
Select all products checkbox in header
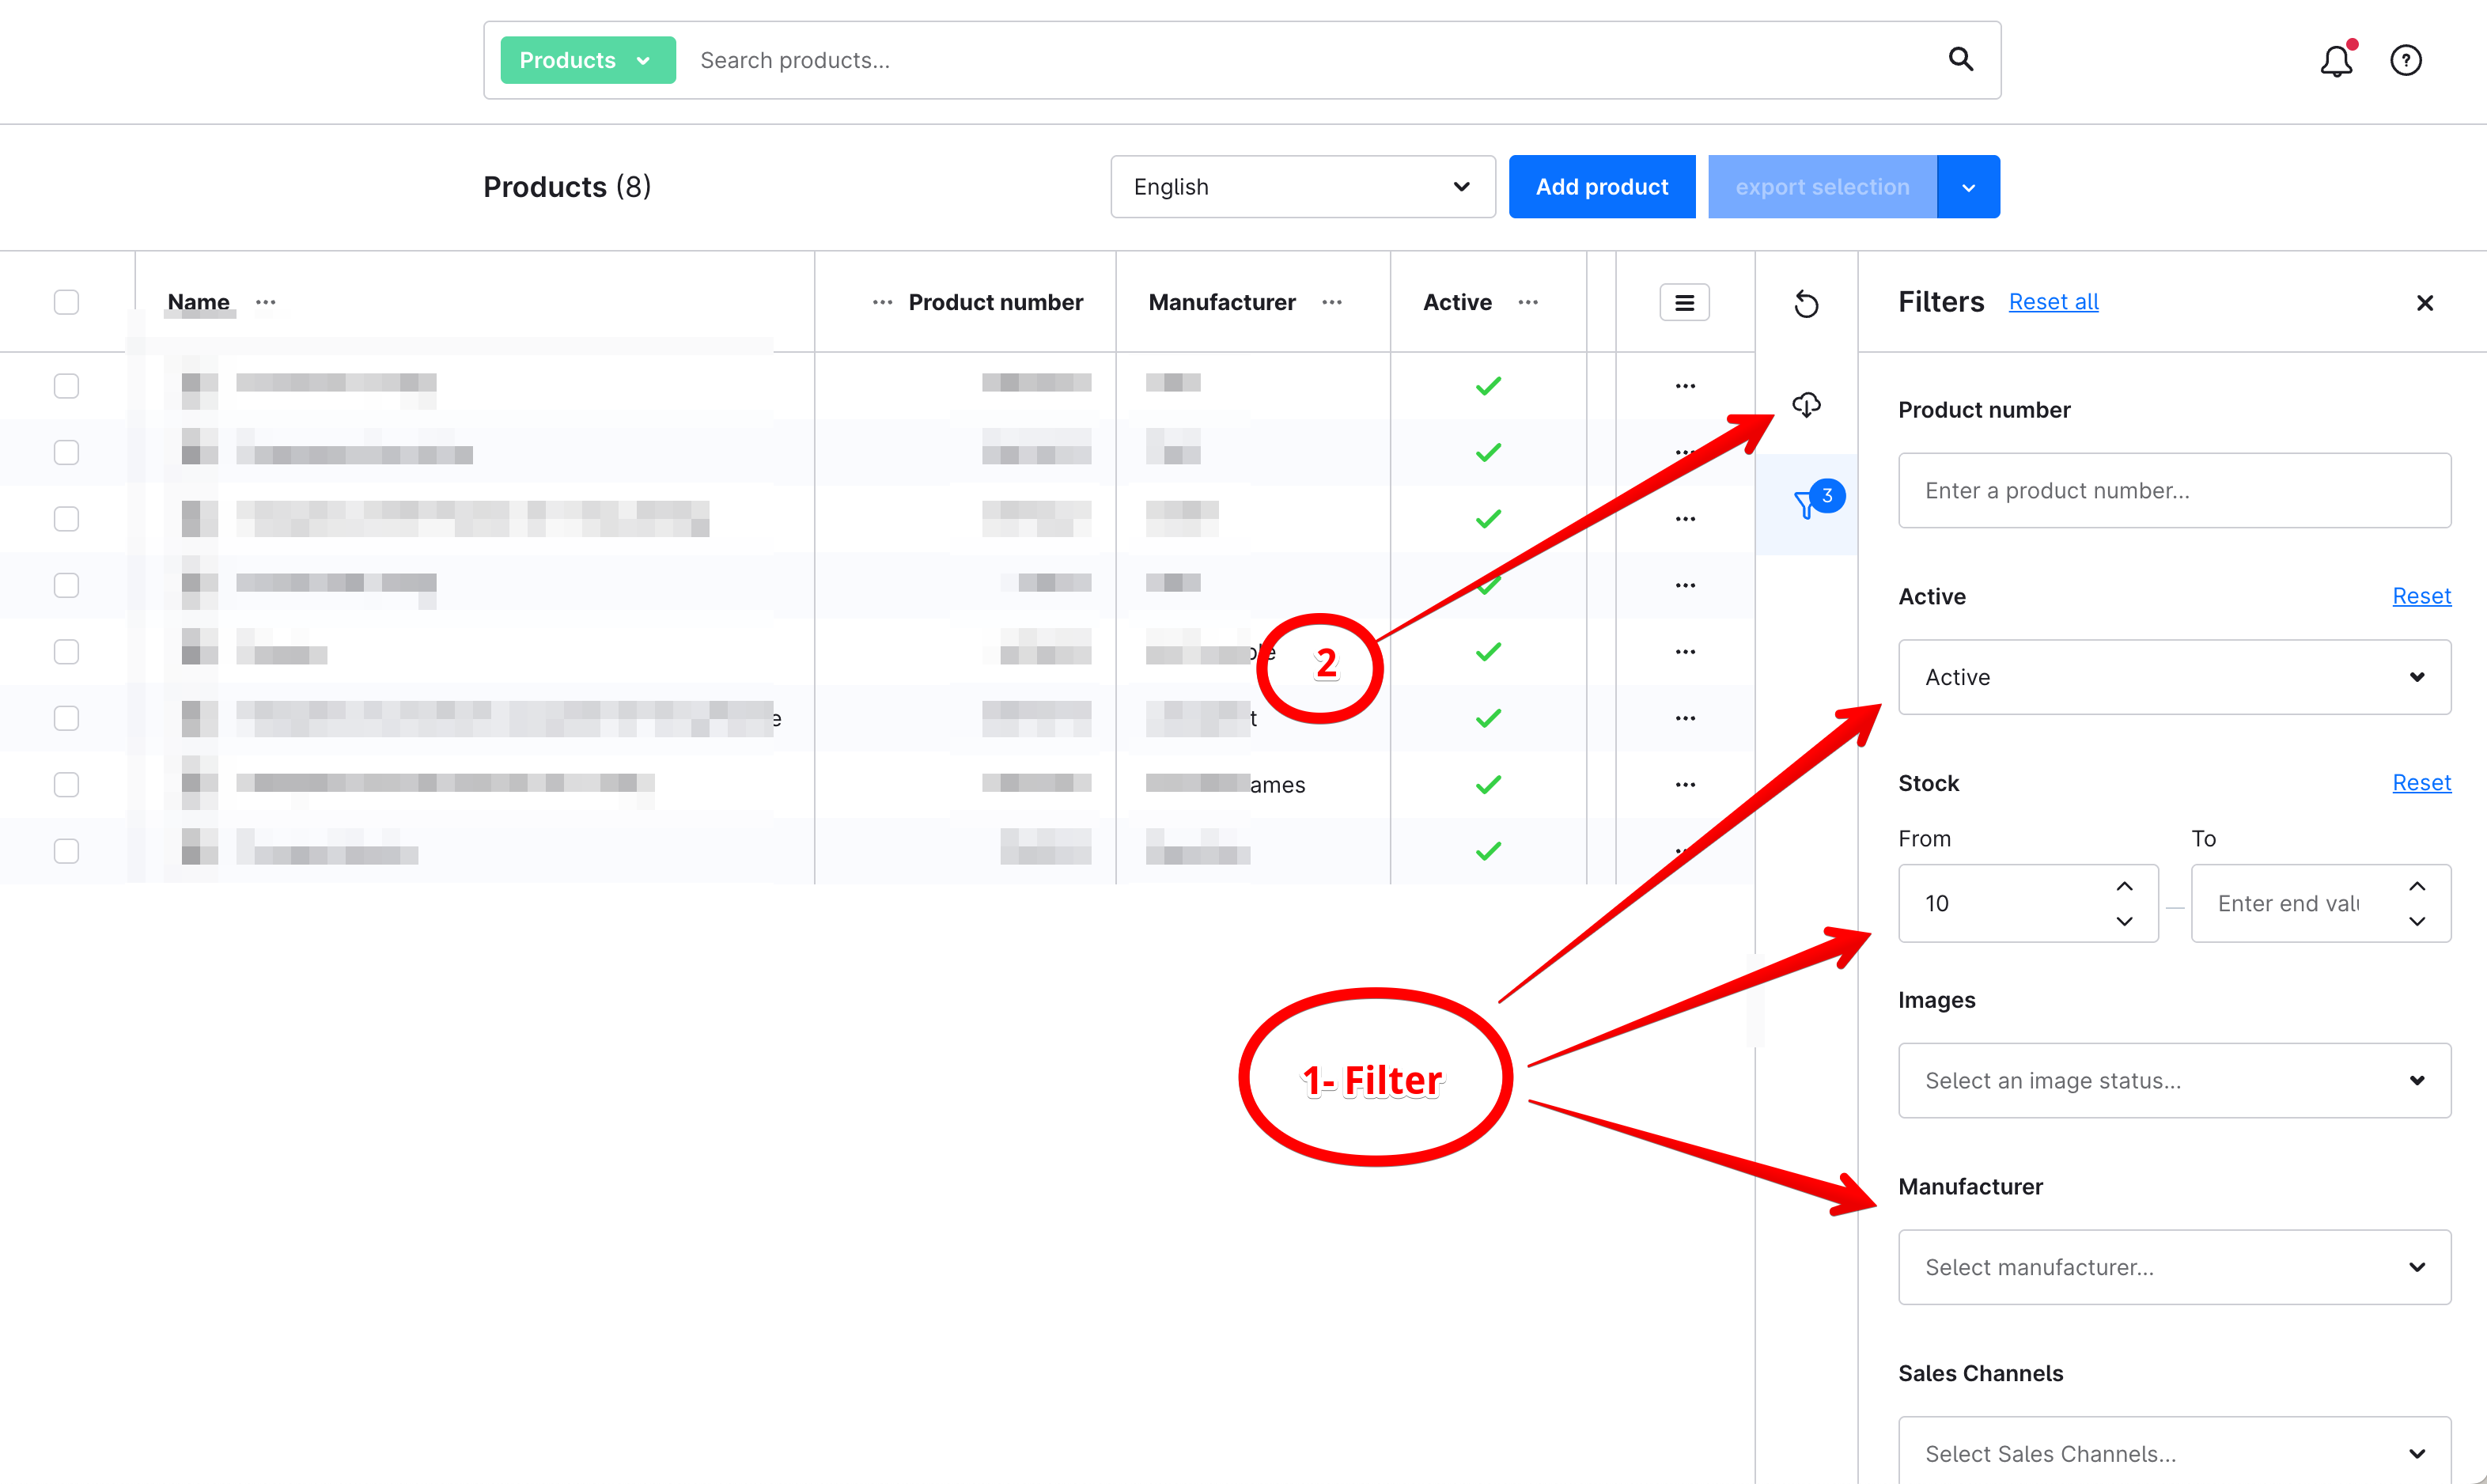66,302
